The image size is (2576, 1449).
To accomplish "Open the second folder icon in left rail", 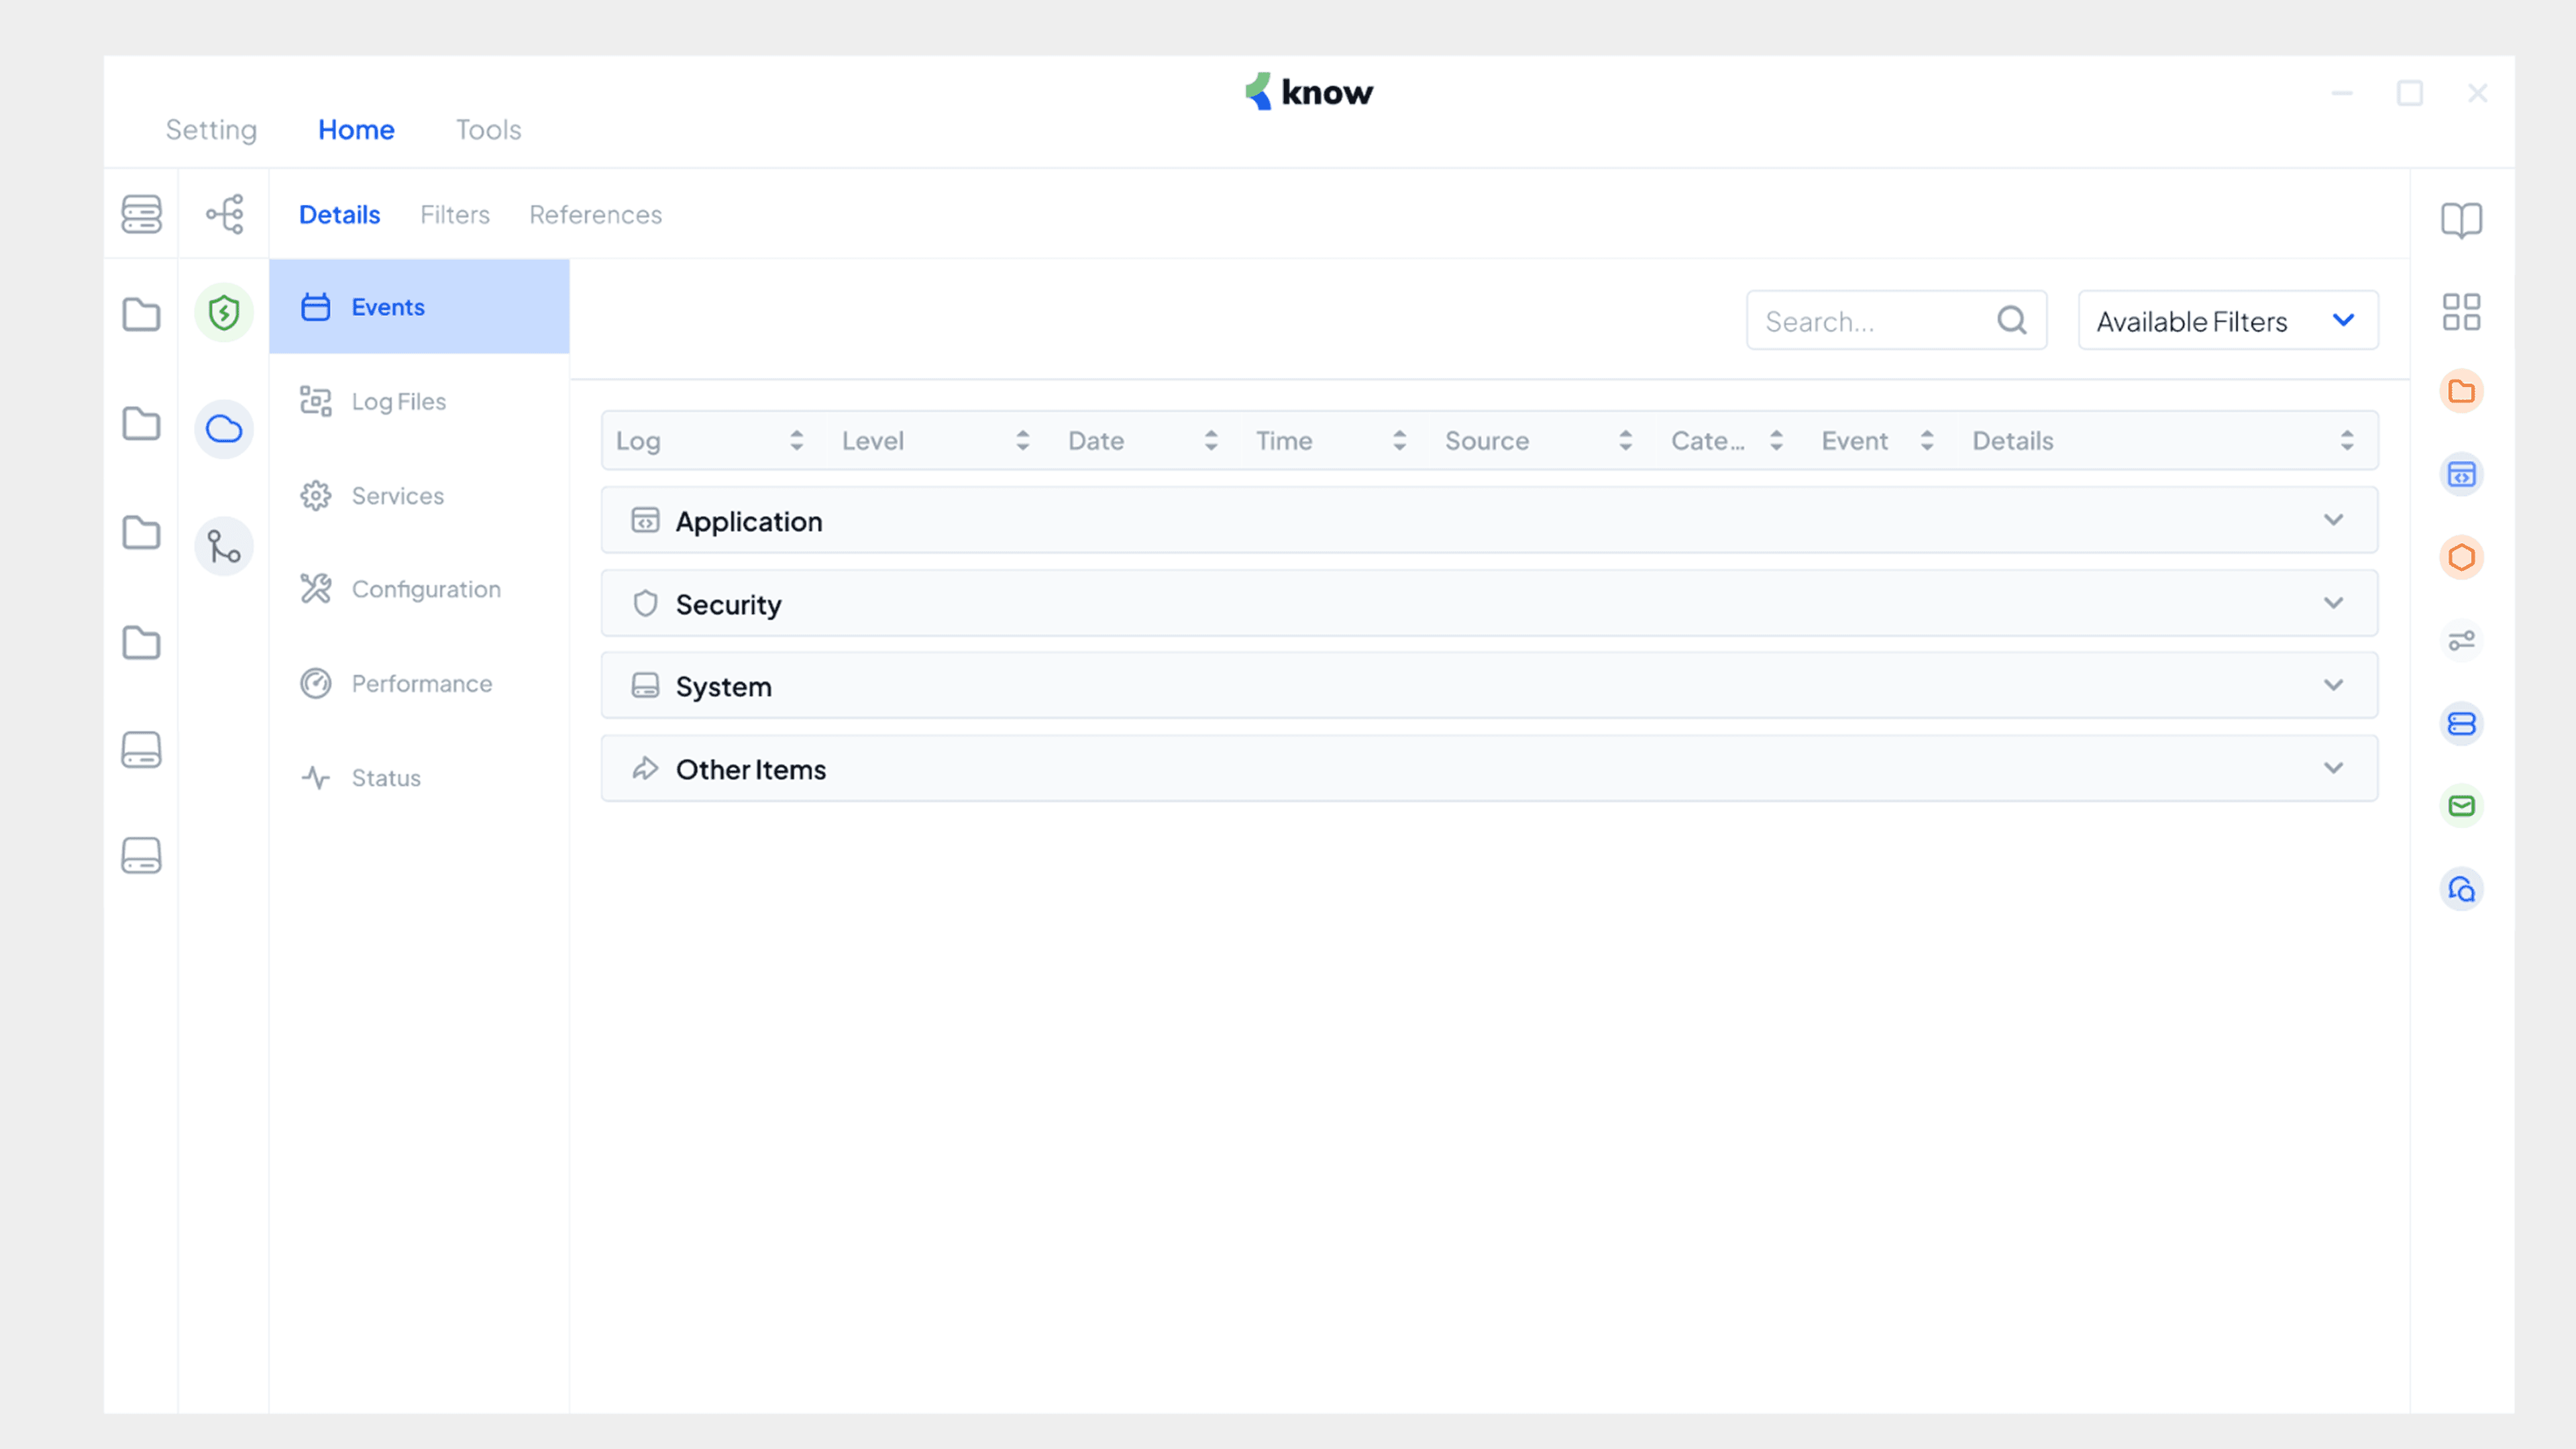I will 141,423.
